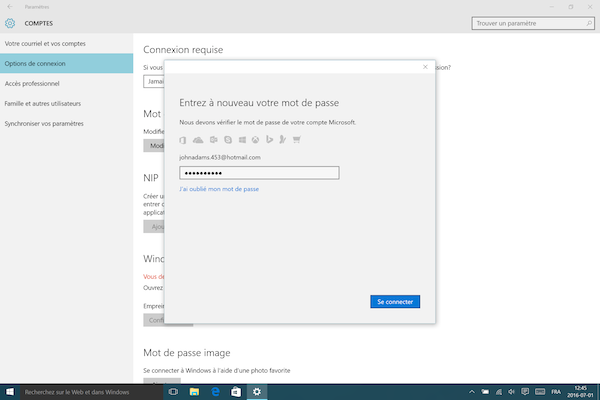
Task: Click the Store shopping cart icon in the dialog
Action: tap(297, 140)
